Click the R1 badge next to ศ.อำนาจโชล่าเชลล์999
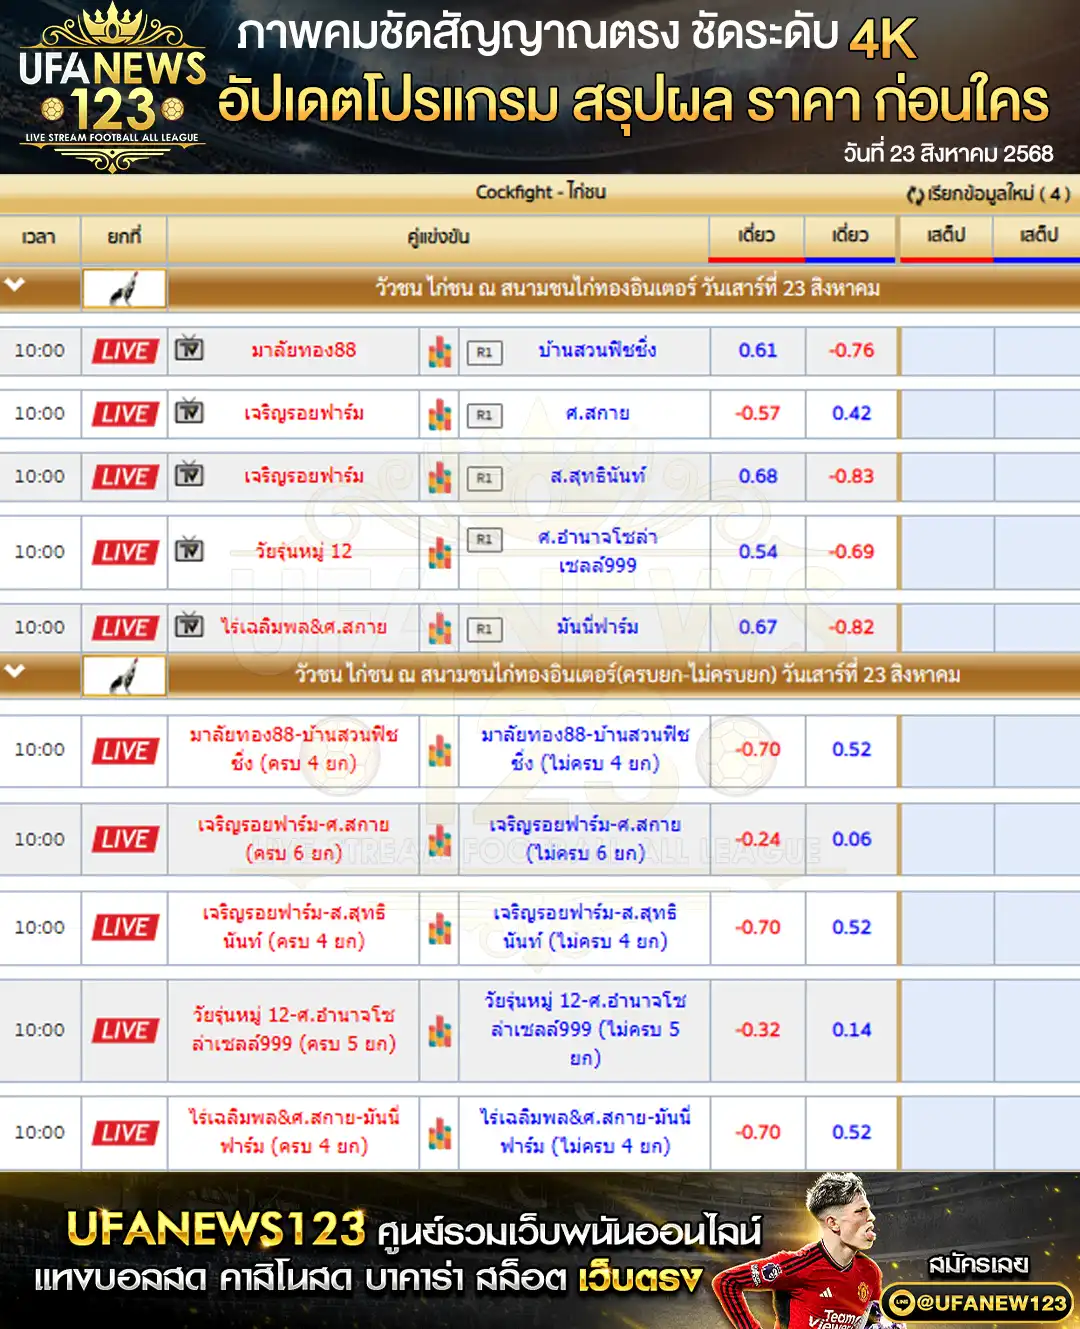Image resolution: width=1080 pixels, height=1329 pixels. click(484, 539)
